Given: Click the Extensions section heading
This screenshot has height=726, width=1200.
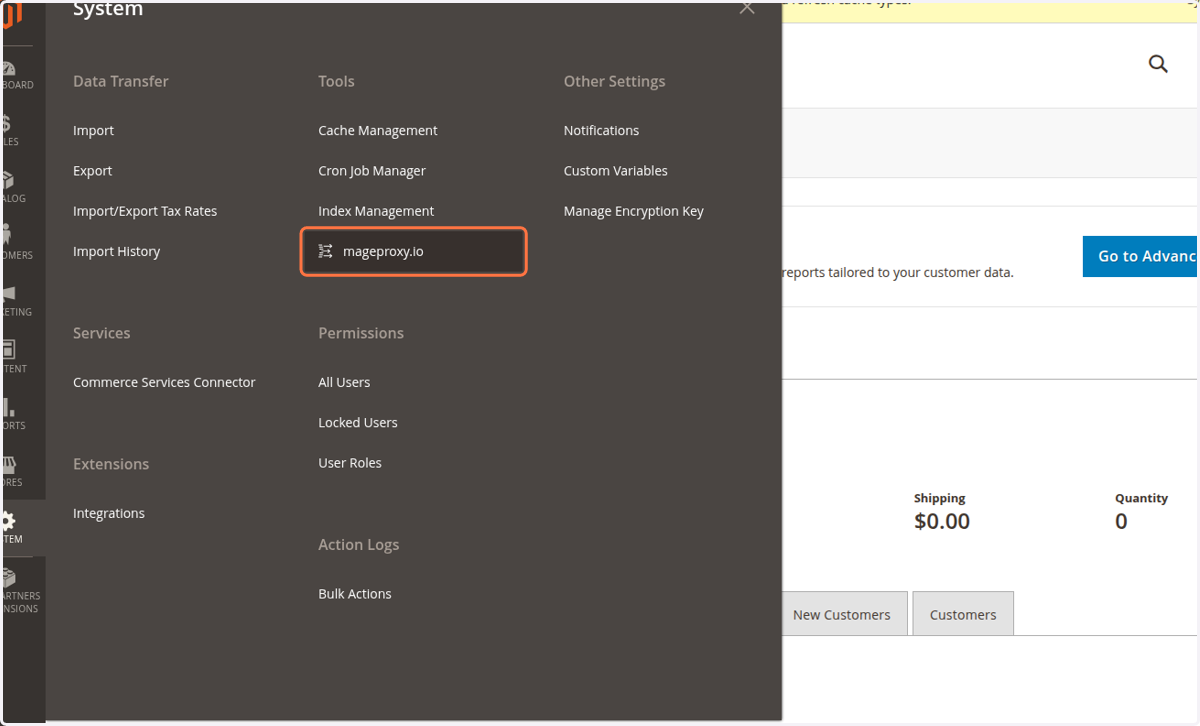Looking at the screenshot, I should (x=111, y=464).
